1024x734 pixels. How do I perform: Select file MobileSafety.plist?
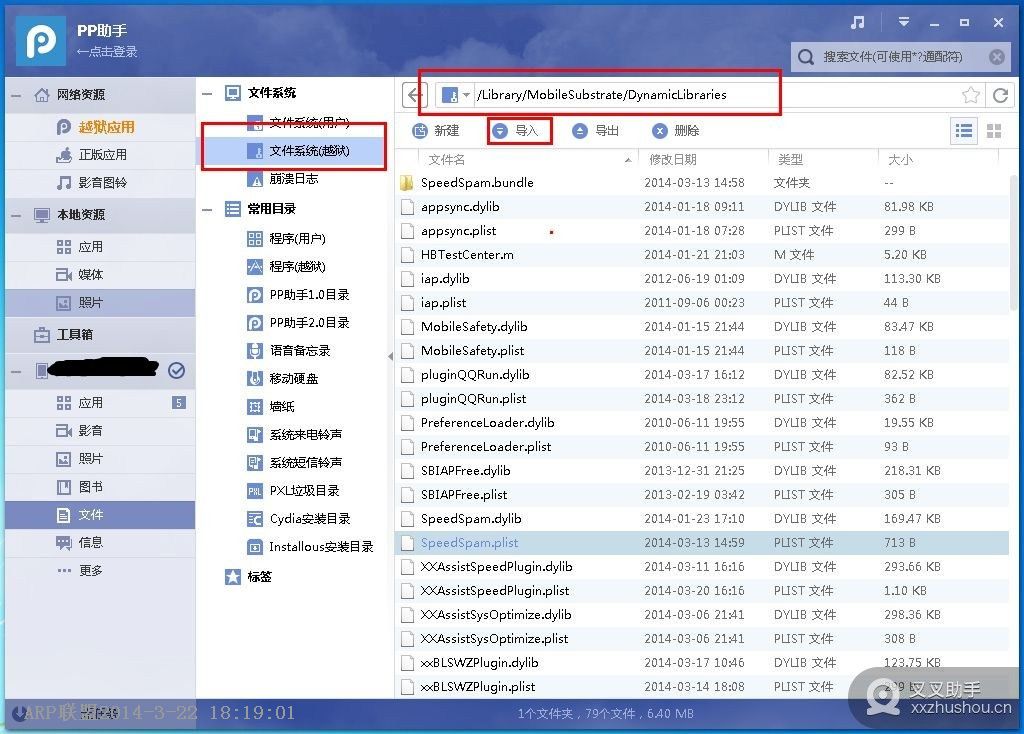(x=703, y=351)
